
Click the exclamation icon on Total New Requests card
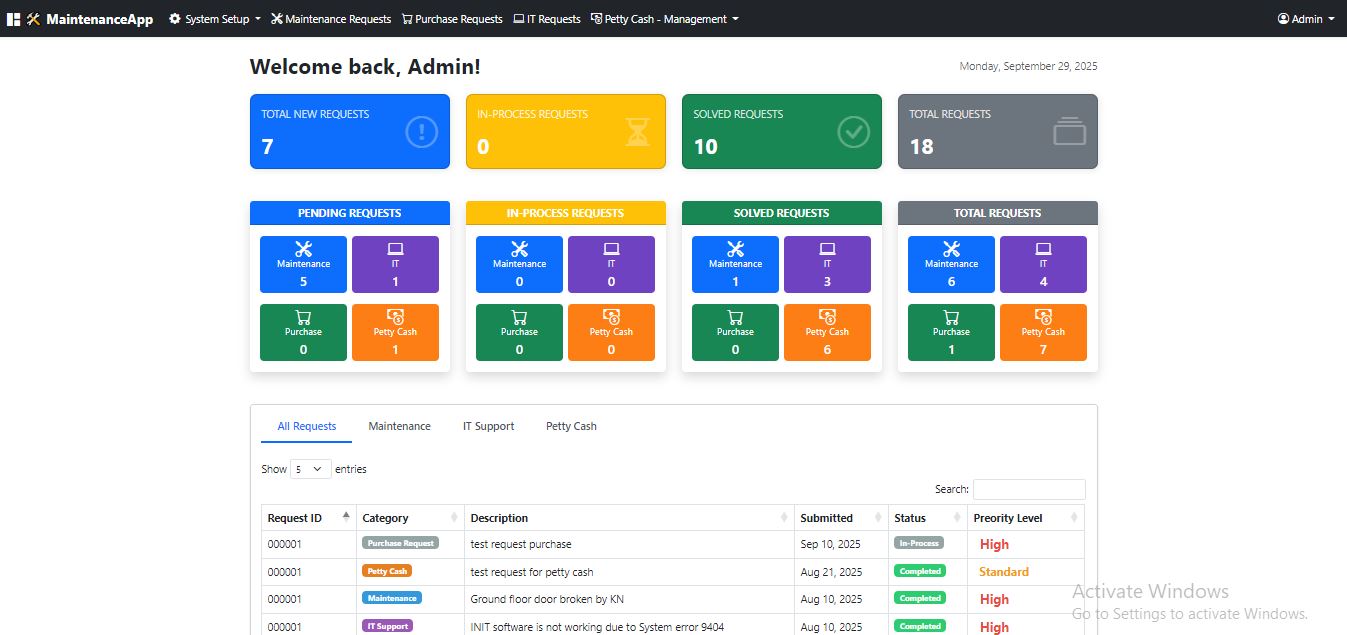coord(421,132)
